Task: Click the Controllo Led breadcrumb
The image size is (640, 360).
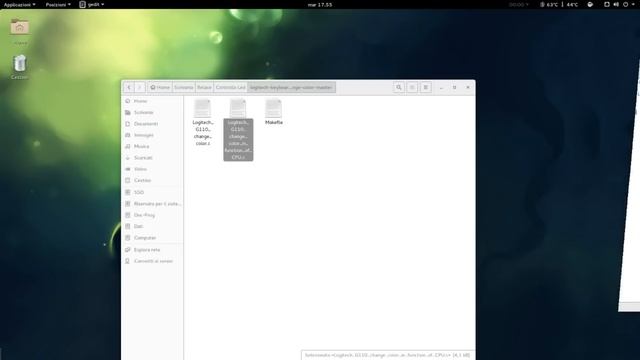Action: (231, 87)
